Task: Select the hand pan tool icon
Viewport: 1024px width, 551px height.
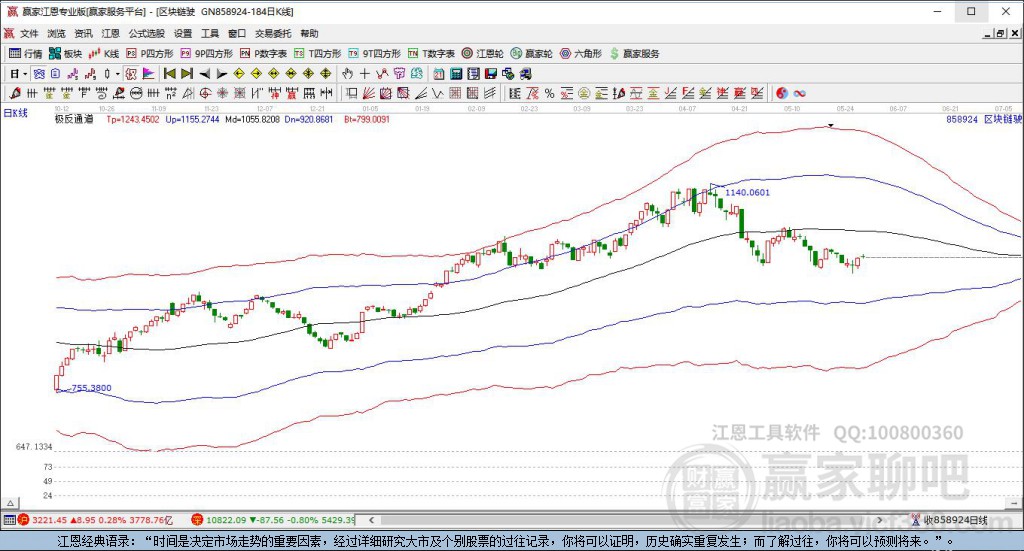Action: click(x=348, y=74)
